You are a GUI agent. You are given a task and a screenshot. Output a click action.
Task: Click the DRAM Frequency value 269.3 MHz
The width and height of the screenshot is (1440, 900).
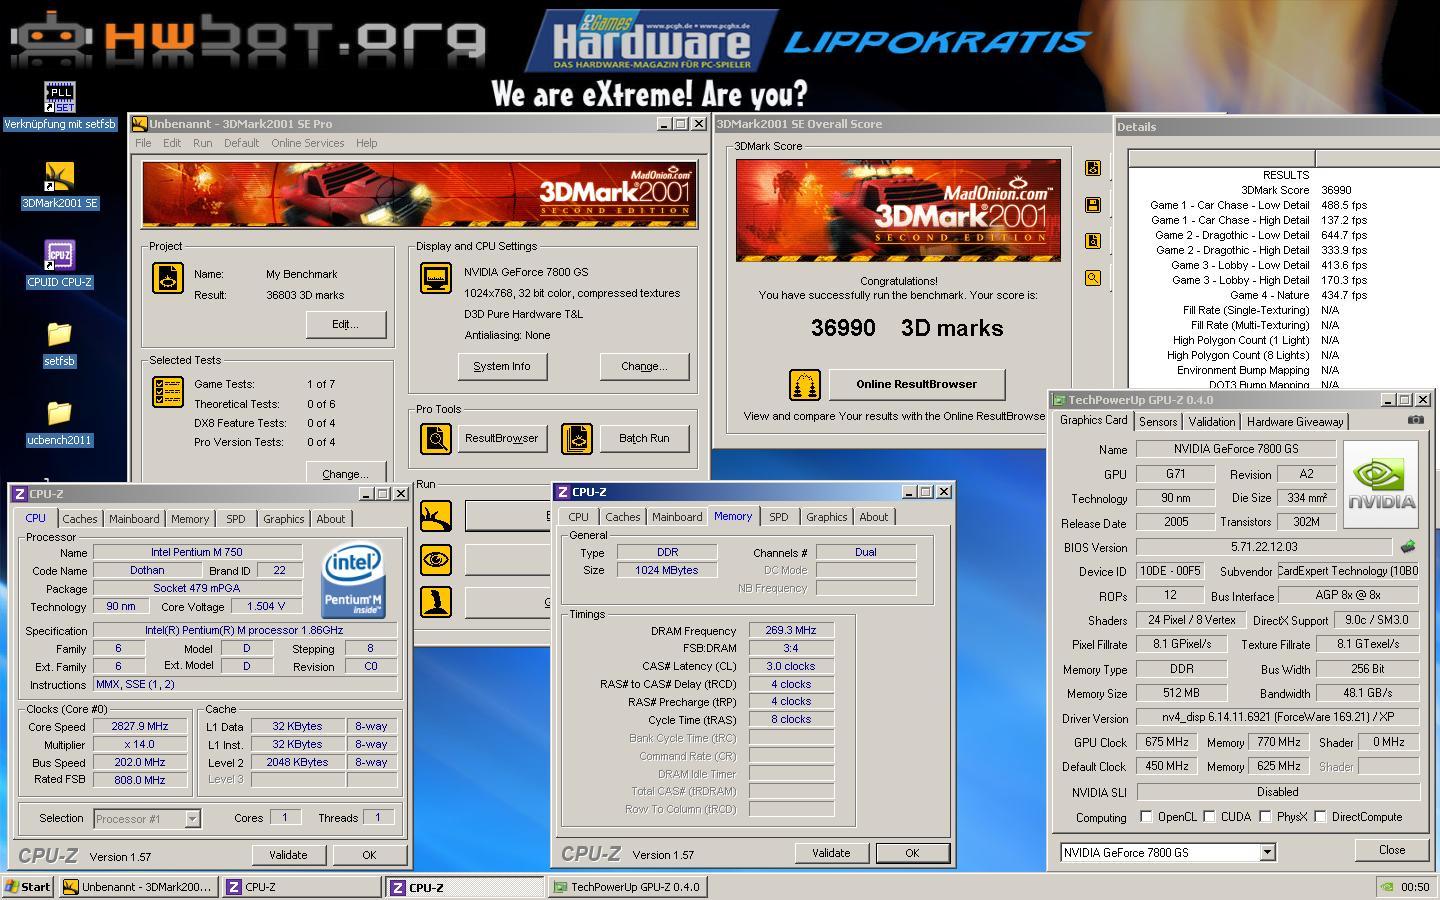click(x=791, y=630)
